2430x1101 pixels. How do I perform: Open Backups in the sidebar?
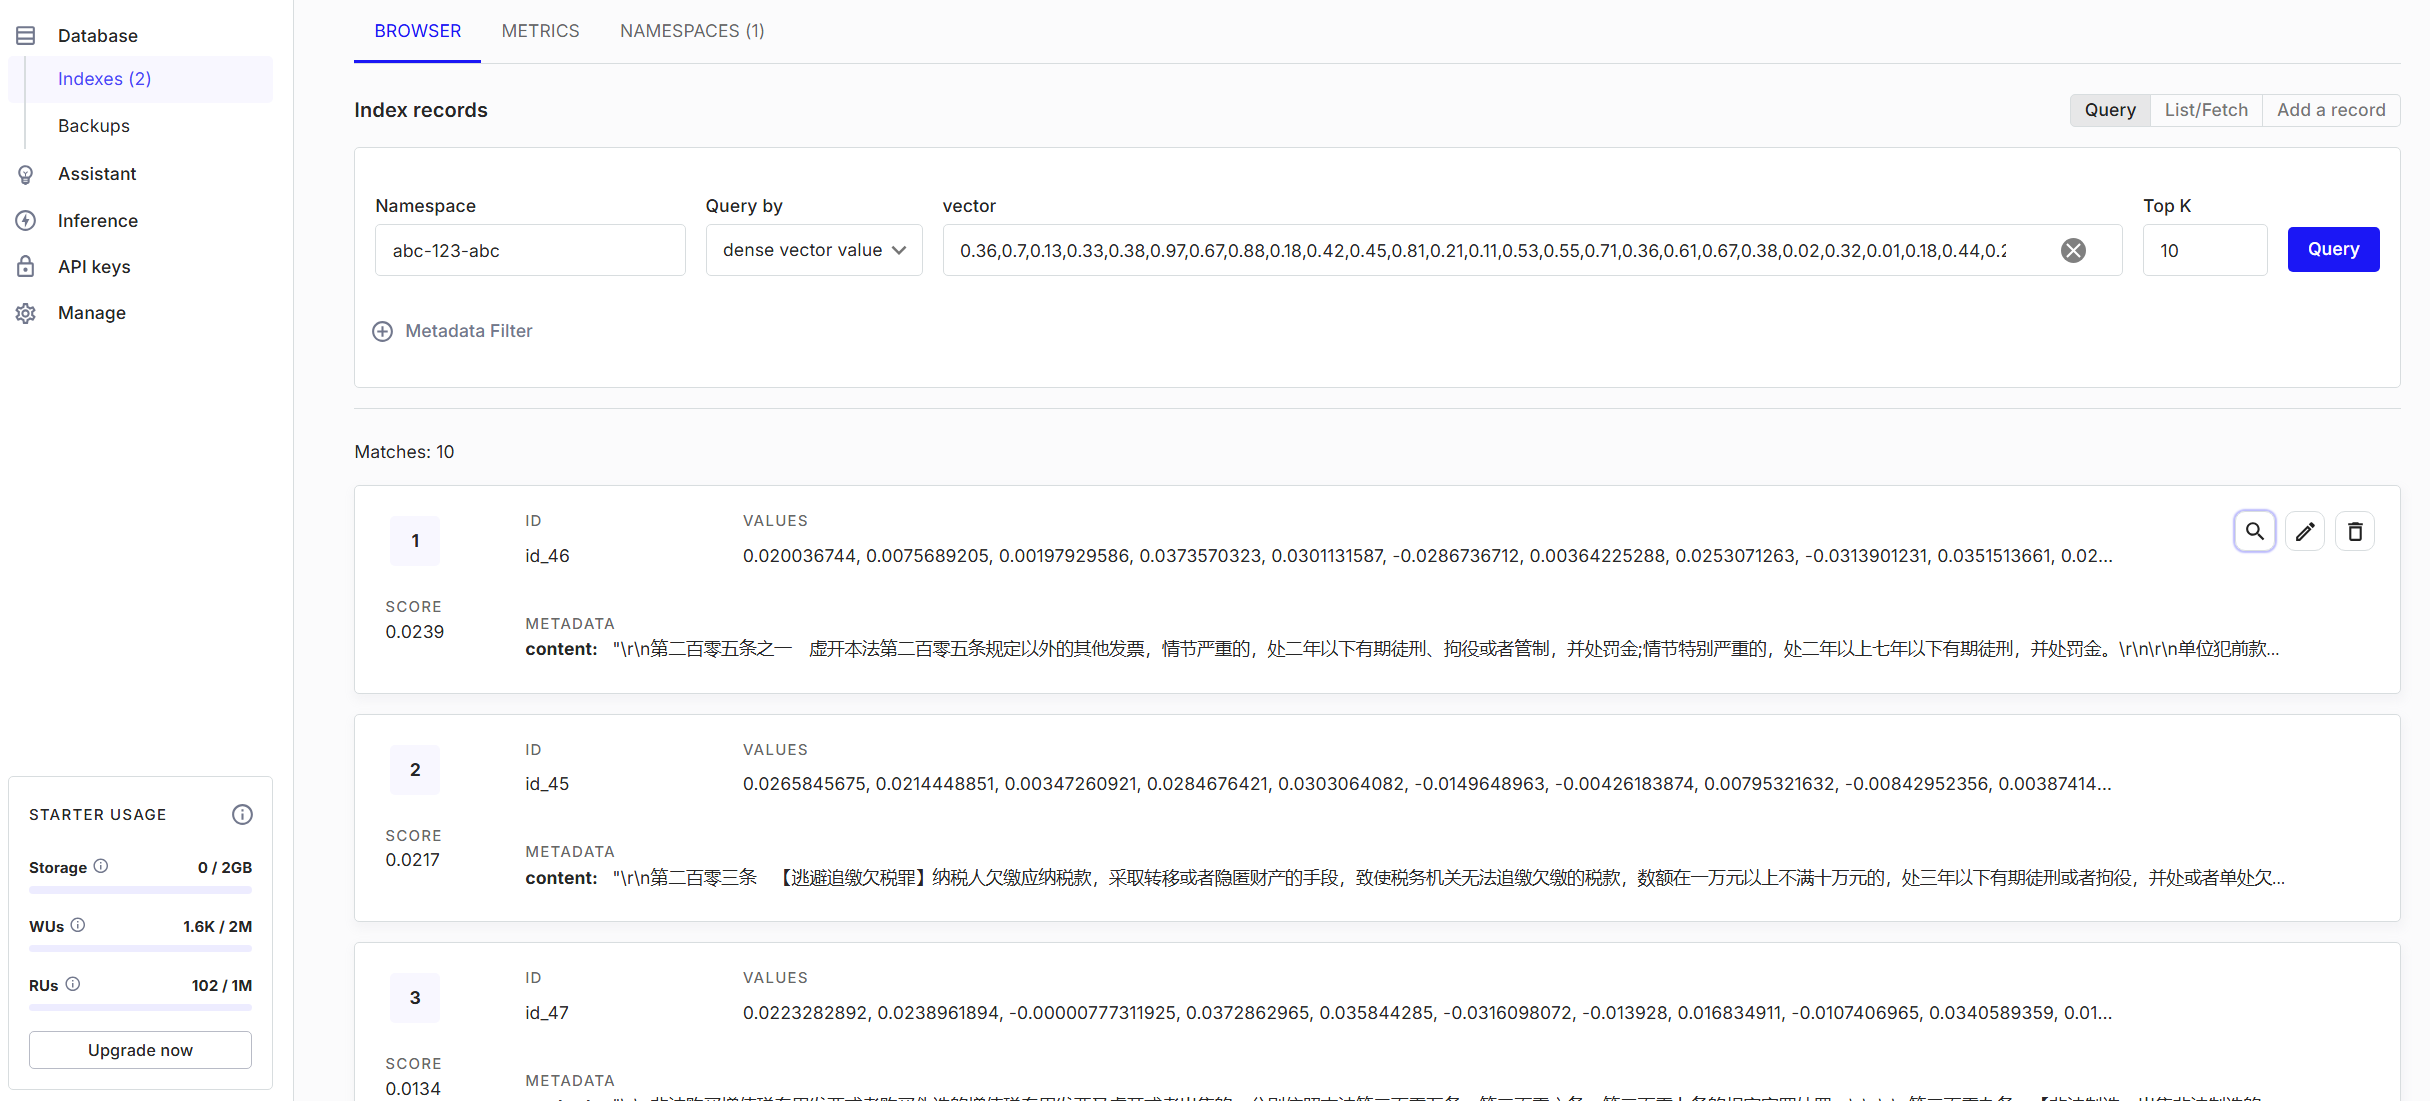pyautogui.click(x=94, y=126)
